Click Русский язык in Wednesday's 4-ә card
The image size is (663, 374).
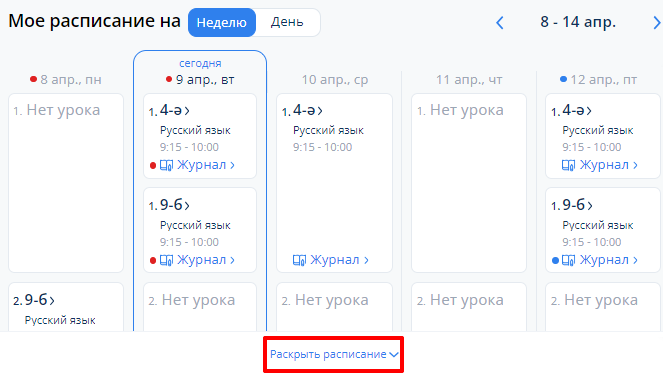tap(328, 130)
